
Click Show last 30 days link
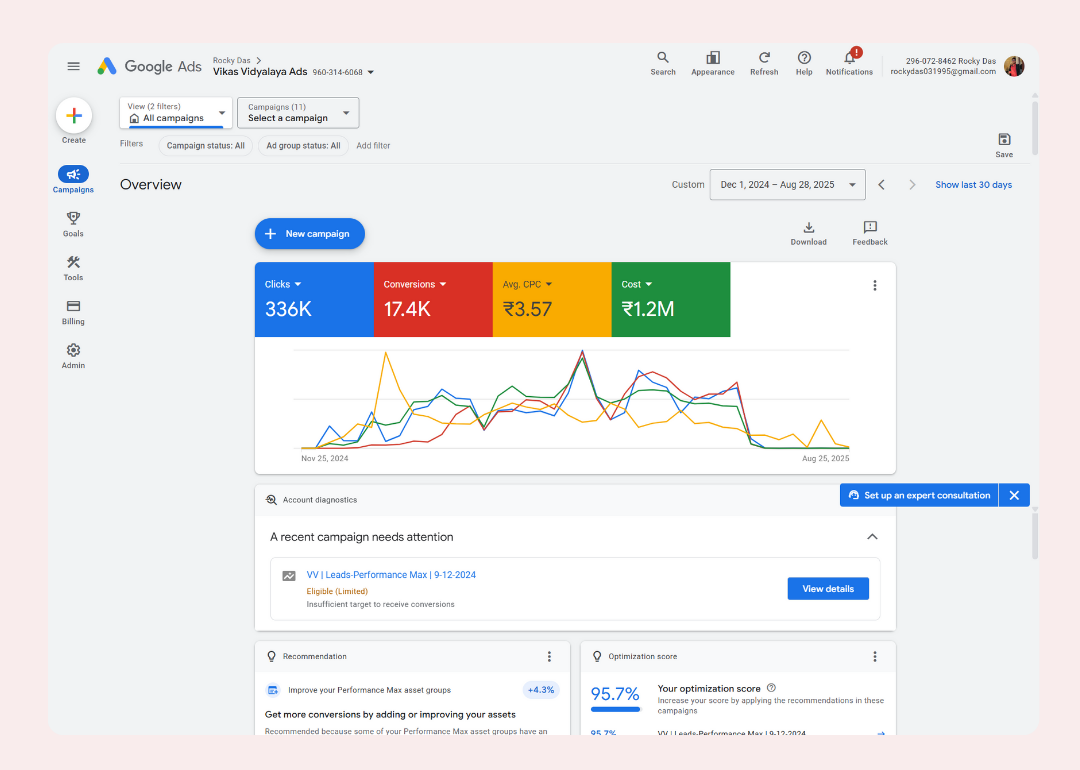click(973, 185)
